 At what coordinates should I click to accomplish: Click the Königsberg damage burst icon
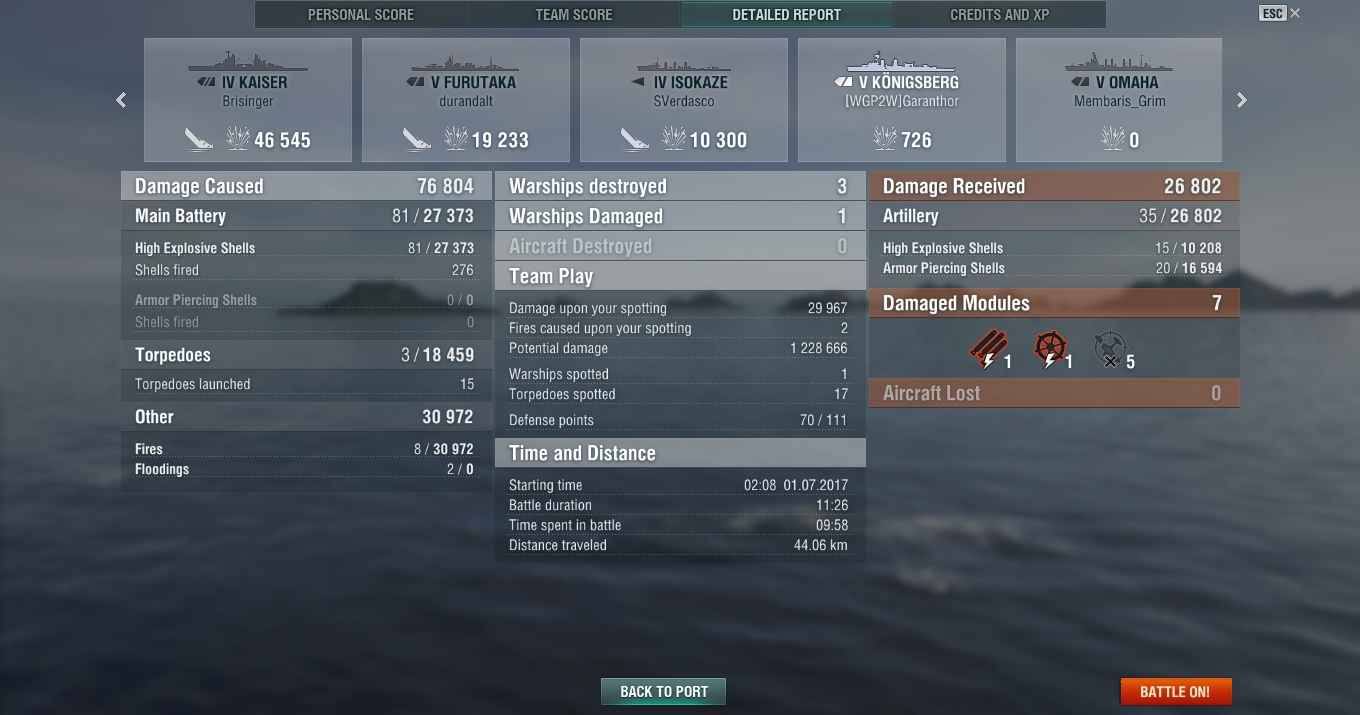pyautogui.click(x=885, y=139)
